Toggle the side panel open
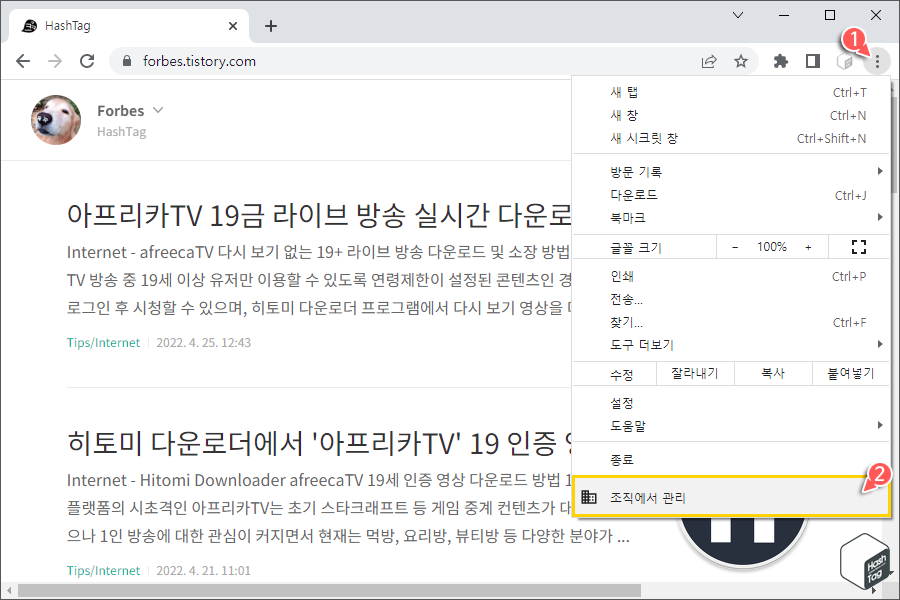 pyautogui.click(x=813, y=61)
